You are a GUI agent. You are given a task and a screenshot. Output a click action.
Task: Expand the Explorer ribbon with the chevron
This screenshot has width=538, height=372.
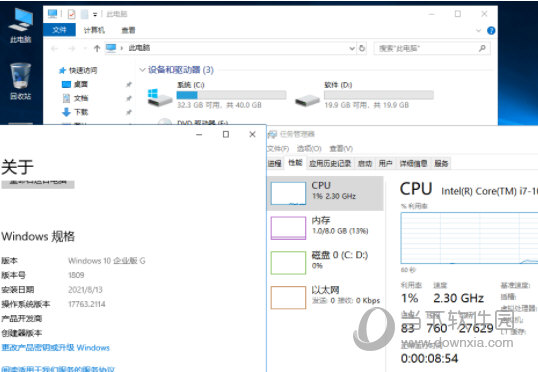click(478, 31)
